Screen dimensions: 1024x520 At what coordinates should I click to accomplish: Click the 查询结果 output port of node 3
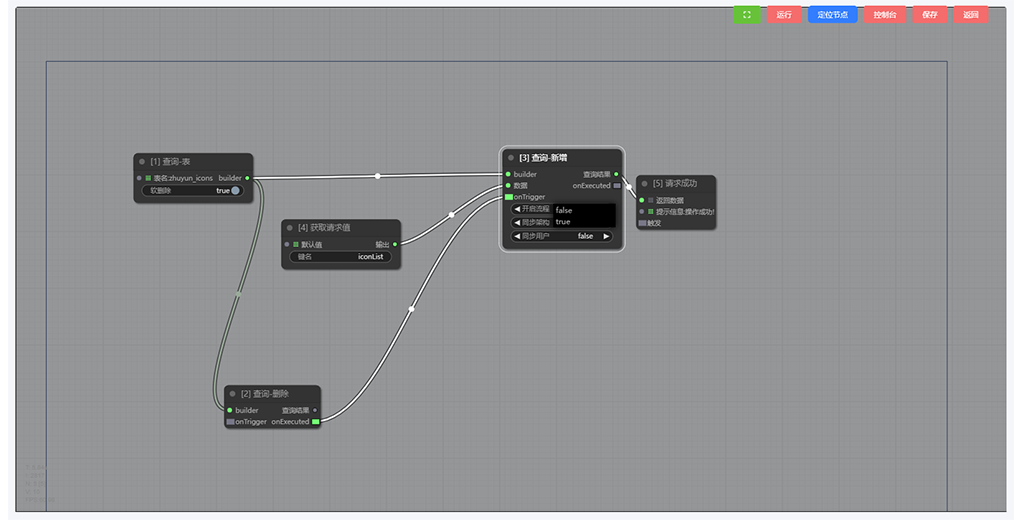click(x=616, y=174)
